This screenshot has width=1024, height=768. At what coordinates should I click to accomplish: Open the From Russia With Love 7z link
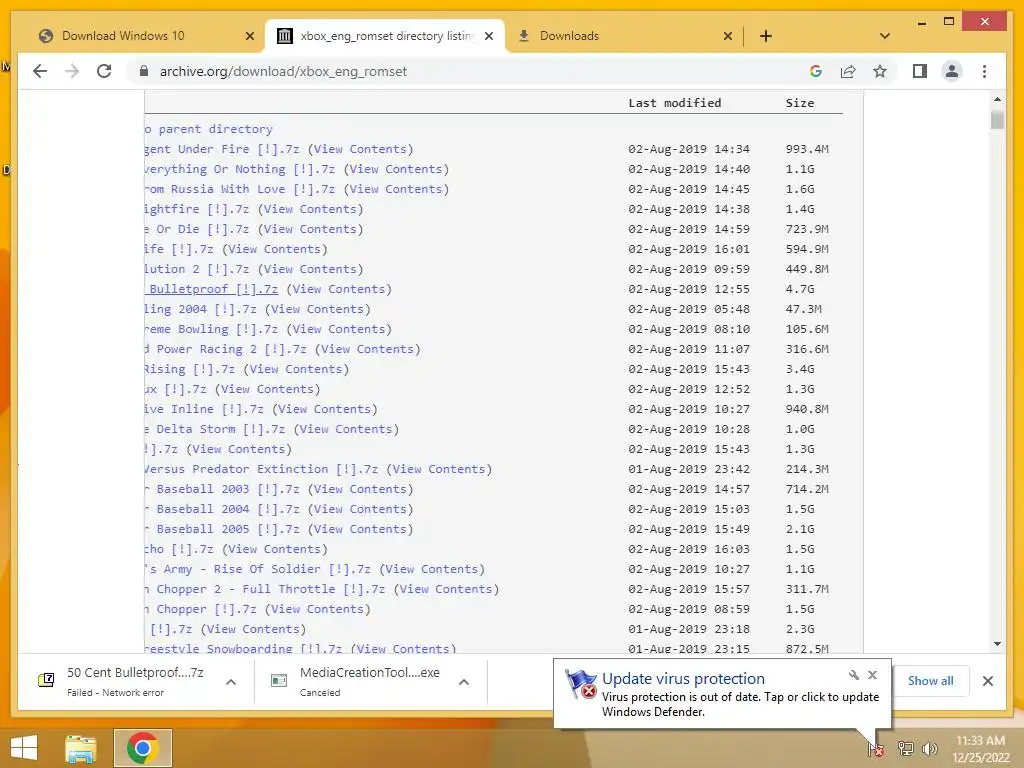(x=240, y=189)
